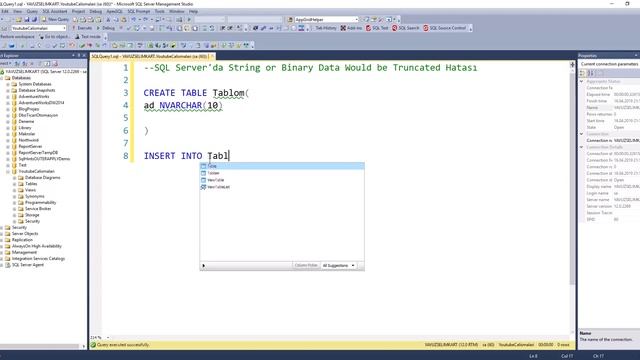The height and width of the screenshot is (360, 640).
Task: Expand the Views folder
Action: click(x=14, y=190)
